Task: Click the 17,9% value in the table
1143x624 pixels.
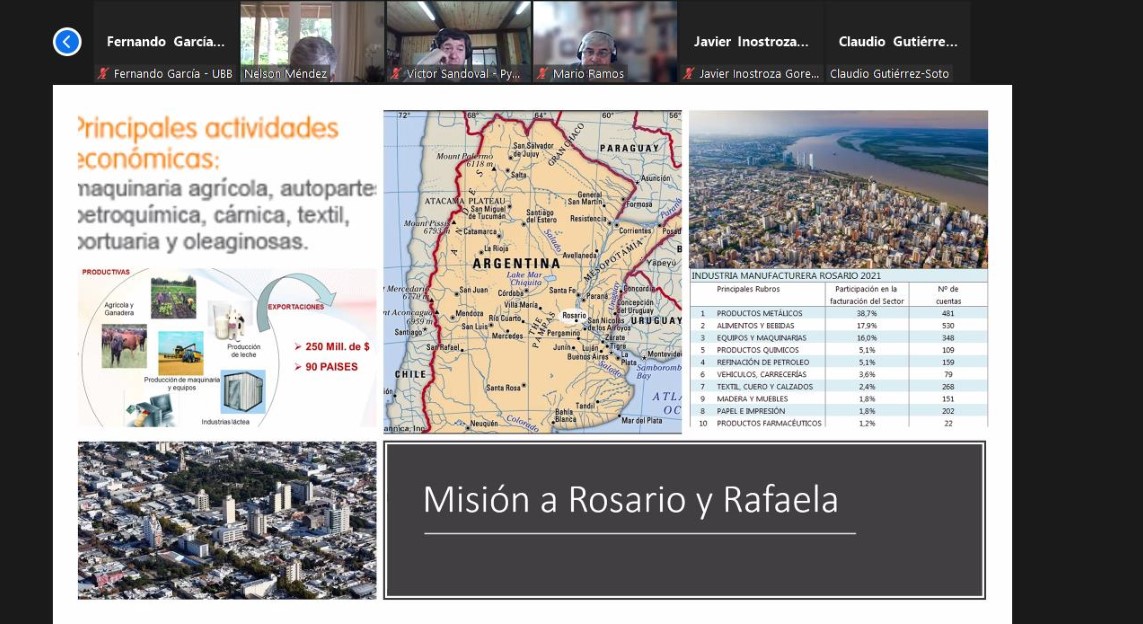Action: click(x=867, y=326)
